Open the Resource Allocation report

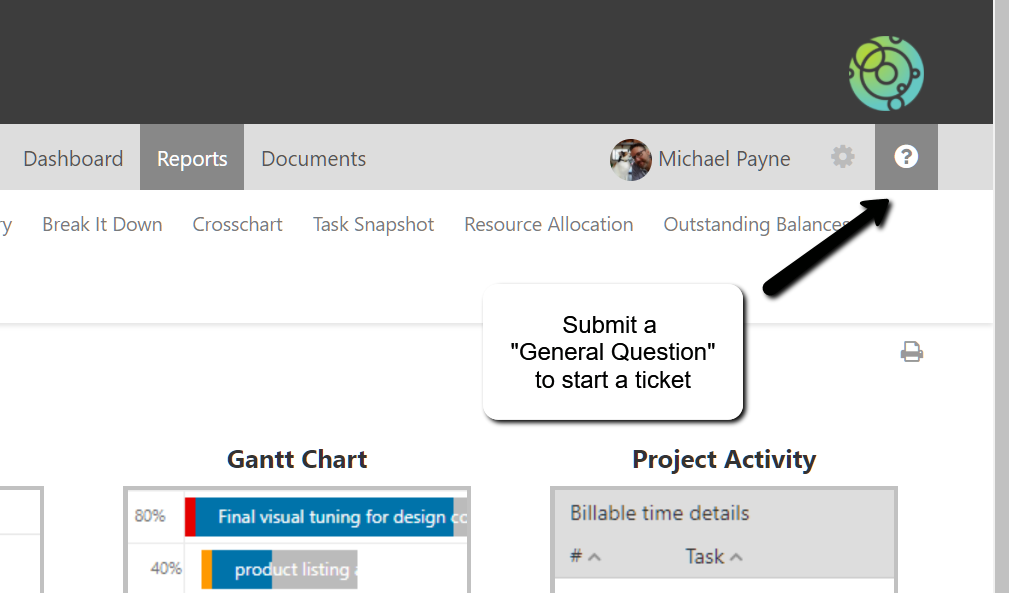548,225
